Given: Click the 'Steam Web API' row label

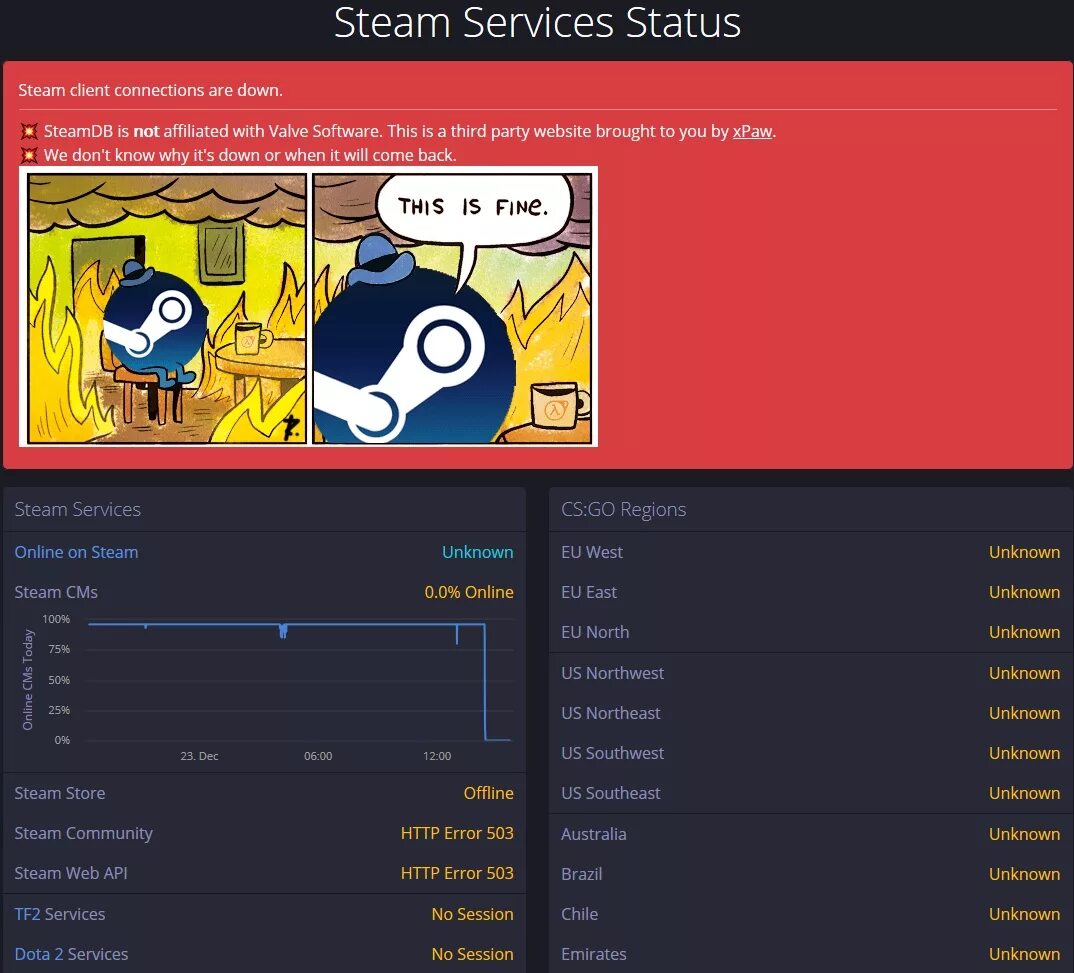Looking at the screenshot, I should tap(71, 873).
